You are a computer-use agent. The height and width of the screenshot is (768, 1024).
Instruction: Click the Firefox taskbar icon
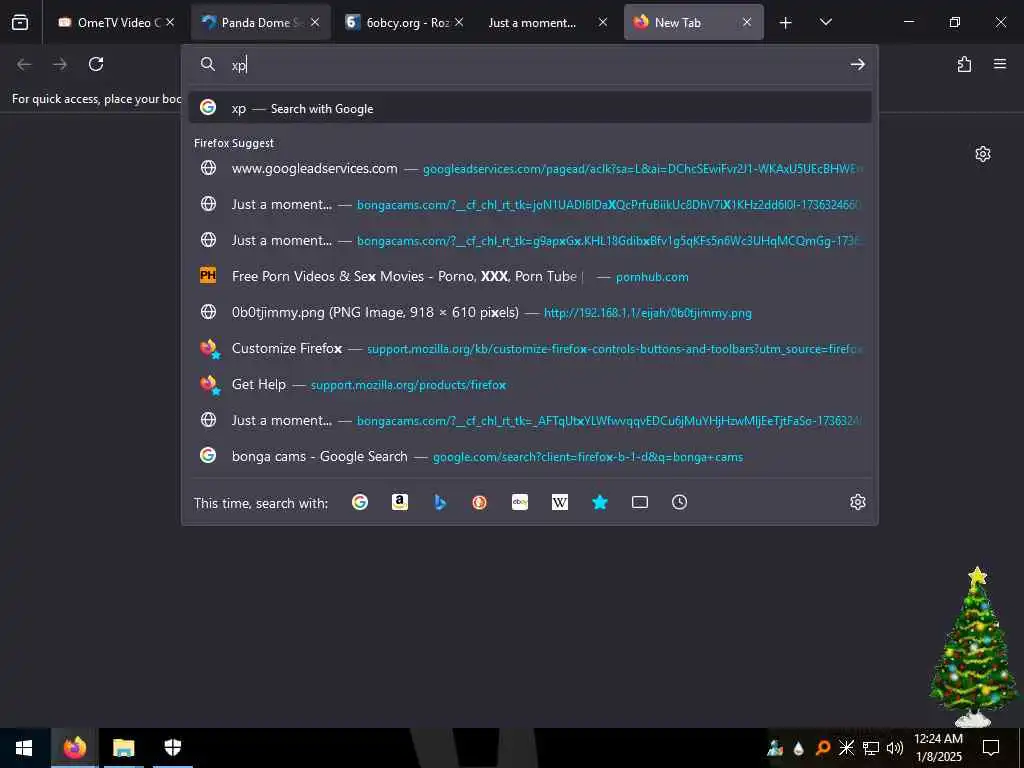[x=74, y=748]
